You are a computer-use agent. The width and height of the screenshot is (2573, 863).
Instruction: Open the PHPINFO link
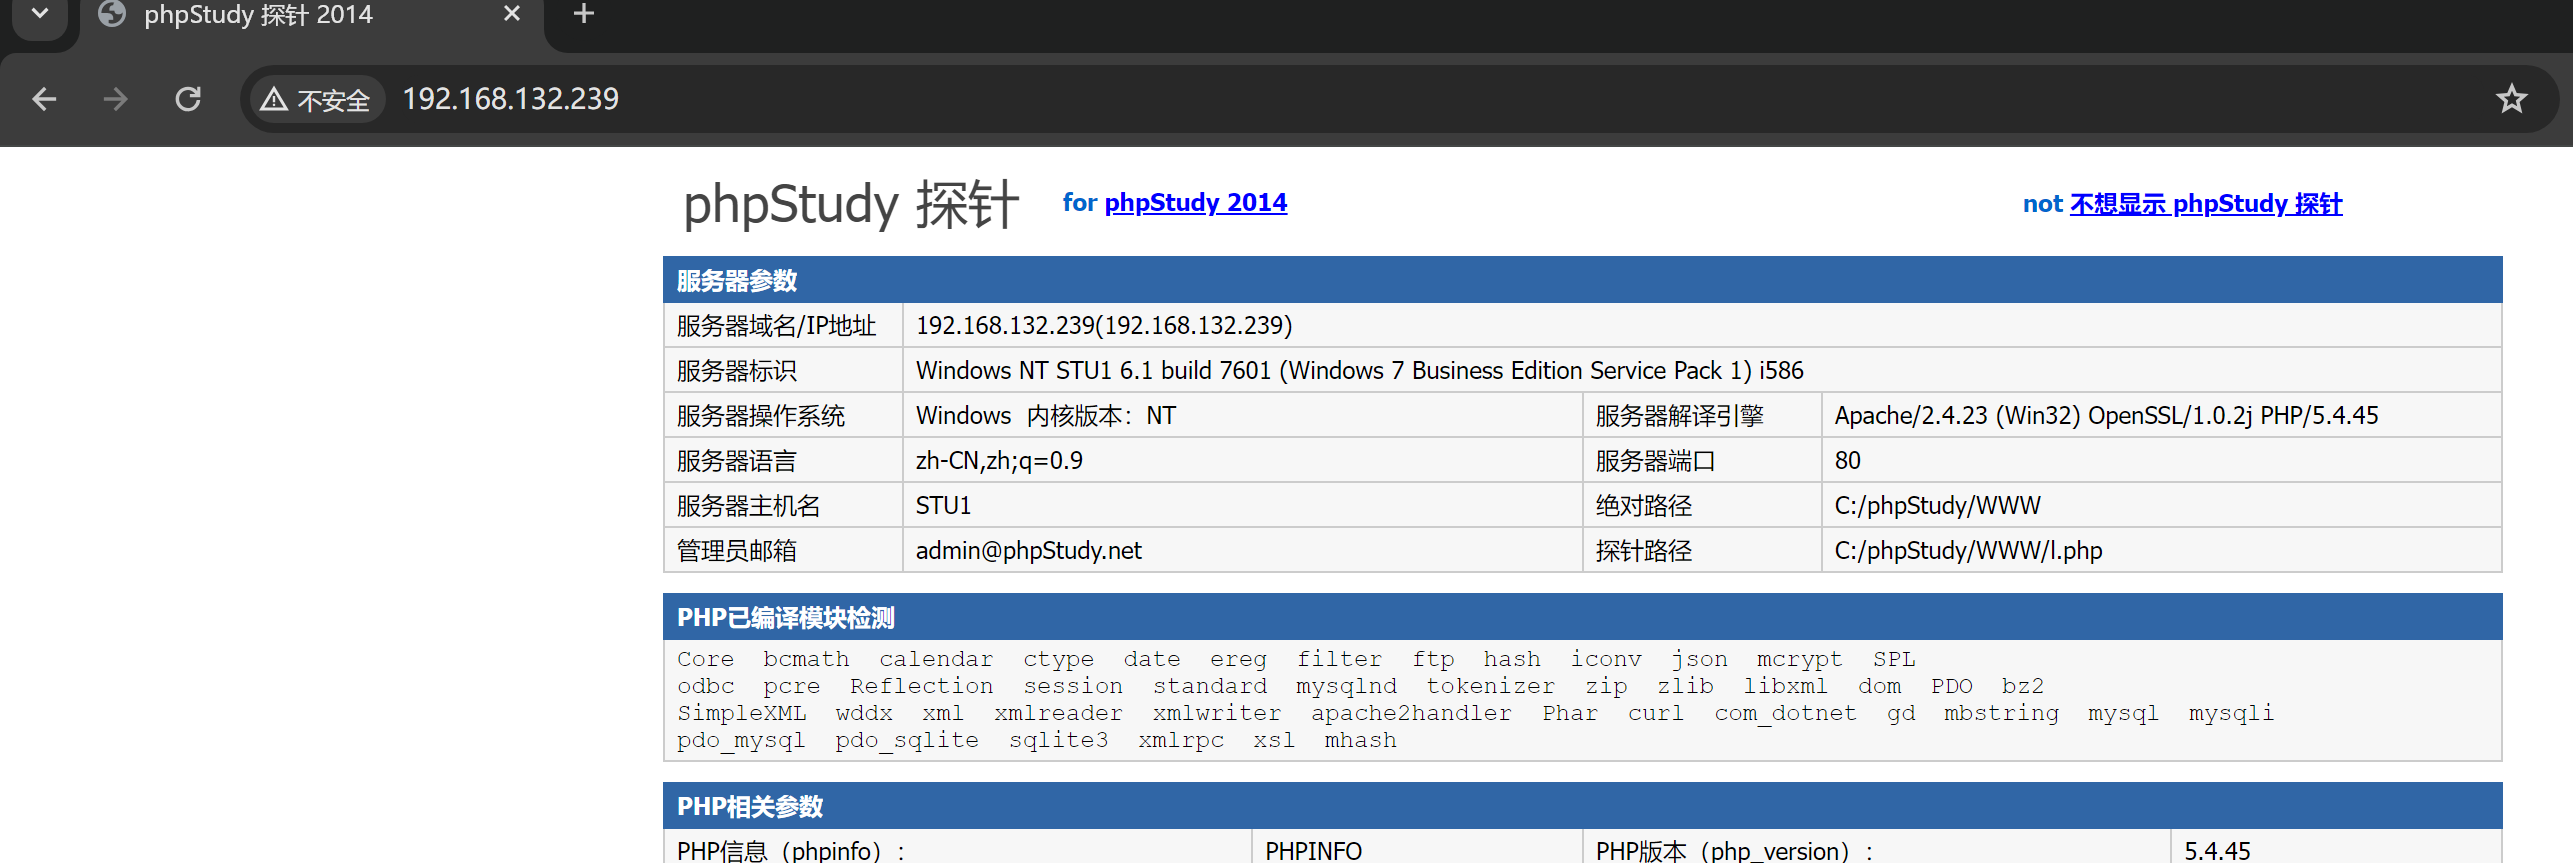(1313, 851)
